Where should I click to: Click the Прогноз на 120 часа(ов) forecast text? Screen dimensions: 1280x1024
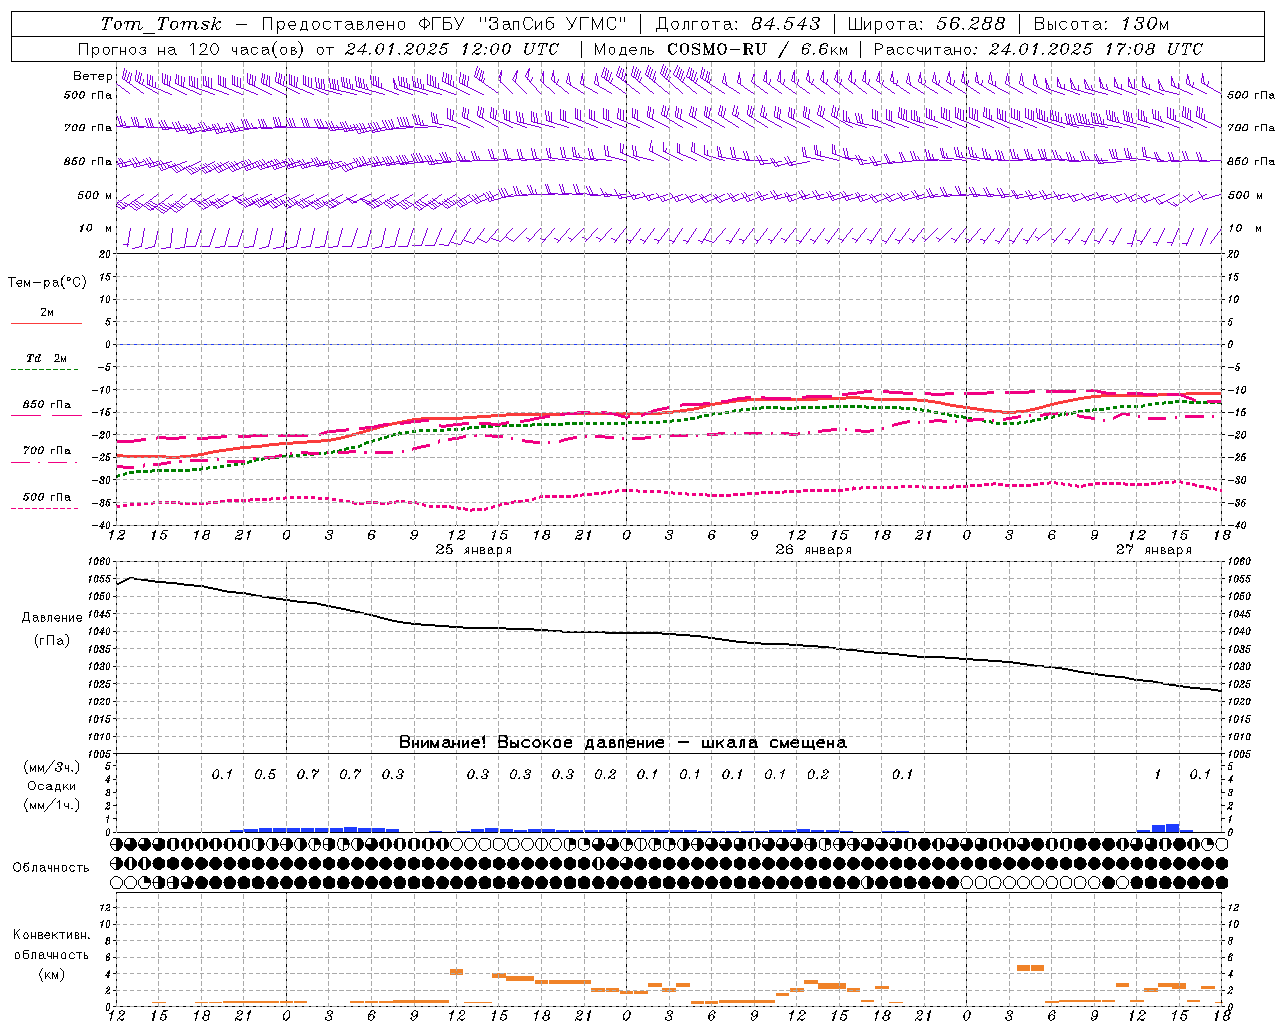point(192,49)
